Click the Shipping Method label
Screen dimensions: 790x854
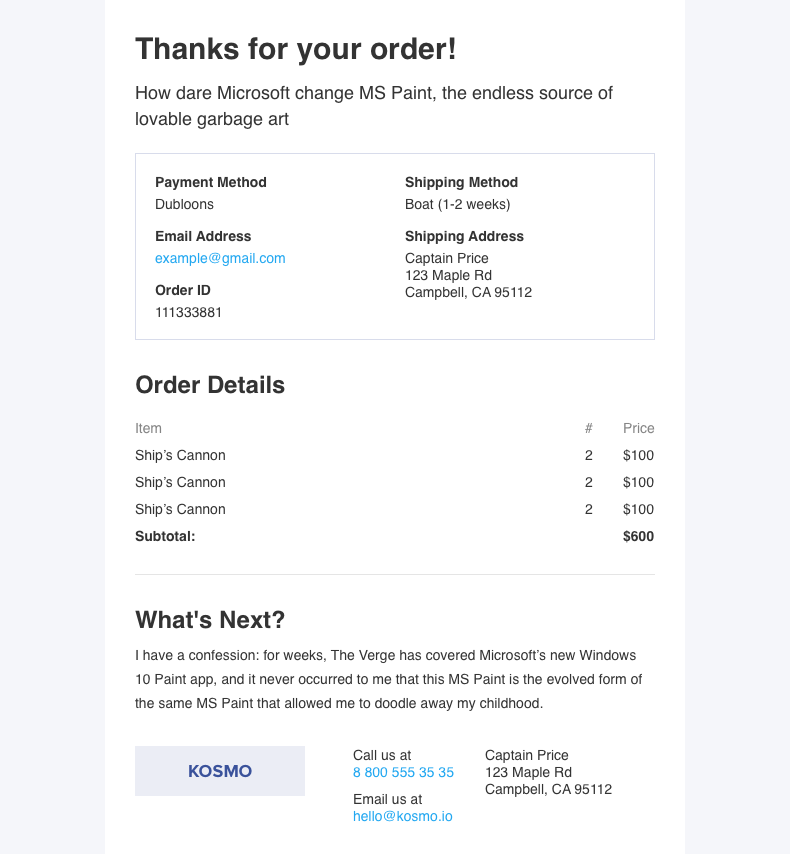click(461, 182)
